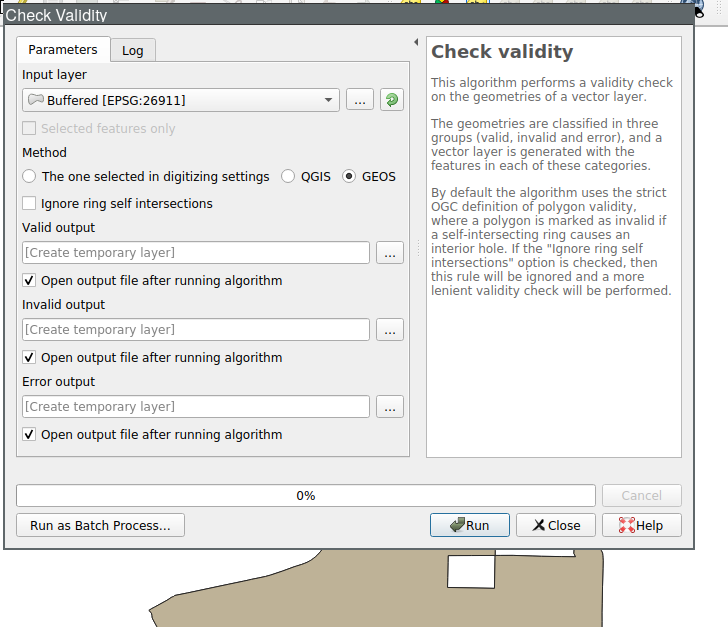Enable Ignore ring self intersections
This screenshot has width=728, height=627.
coord(30,204)
